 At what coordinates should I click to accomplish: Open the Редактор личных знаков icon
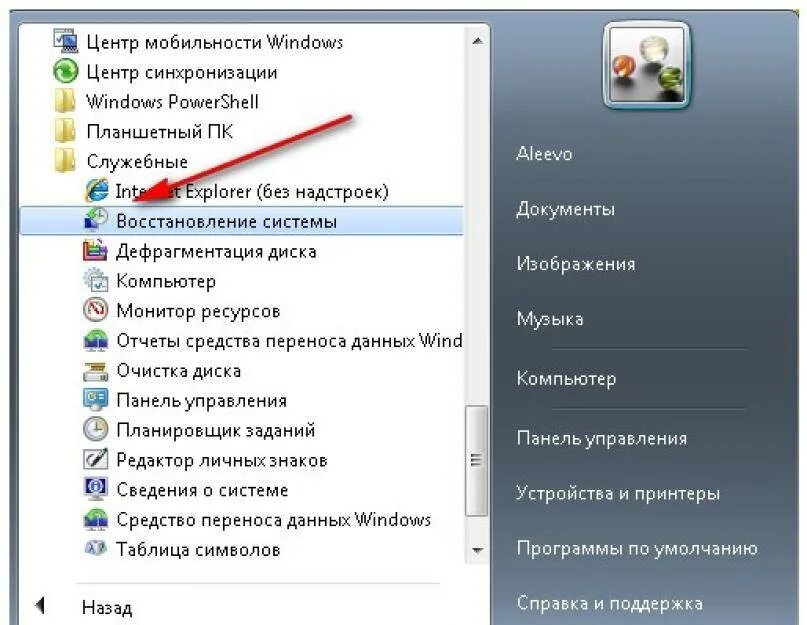96,459
